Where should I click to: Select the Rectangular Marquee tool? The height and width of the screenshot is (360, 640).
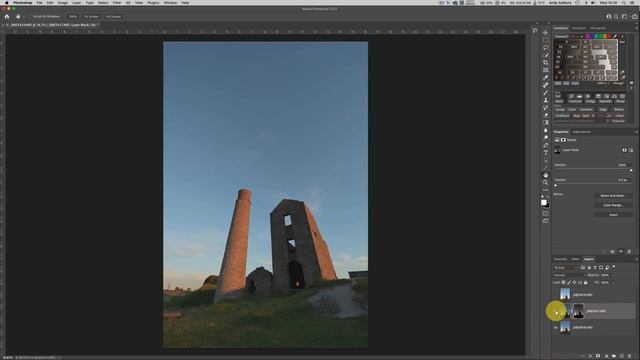(546, 40)
